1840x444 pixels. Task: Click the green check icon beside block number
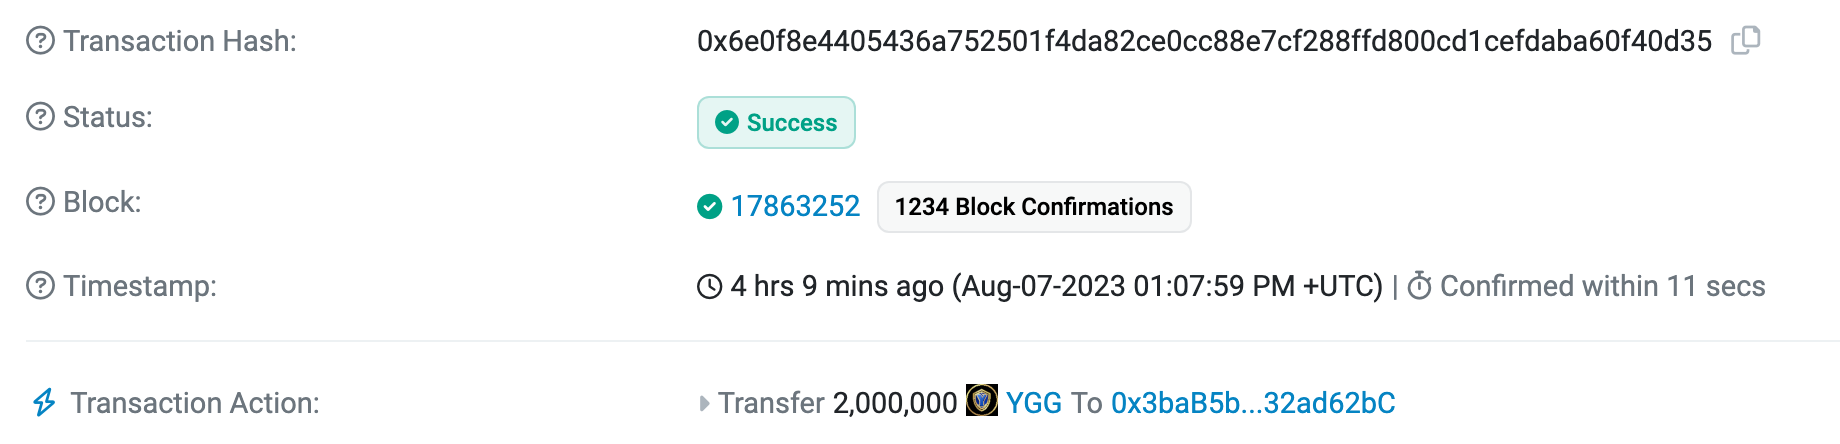tap(709, 207)
